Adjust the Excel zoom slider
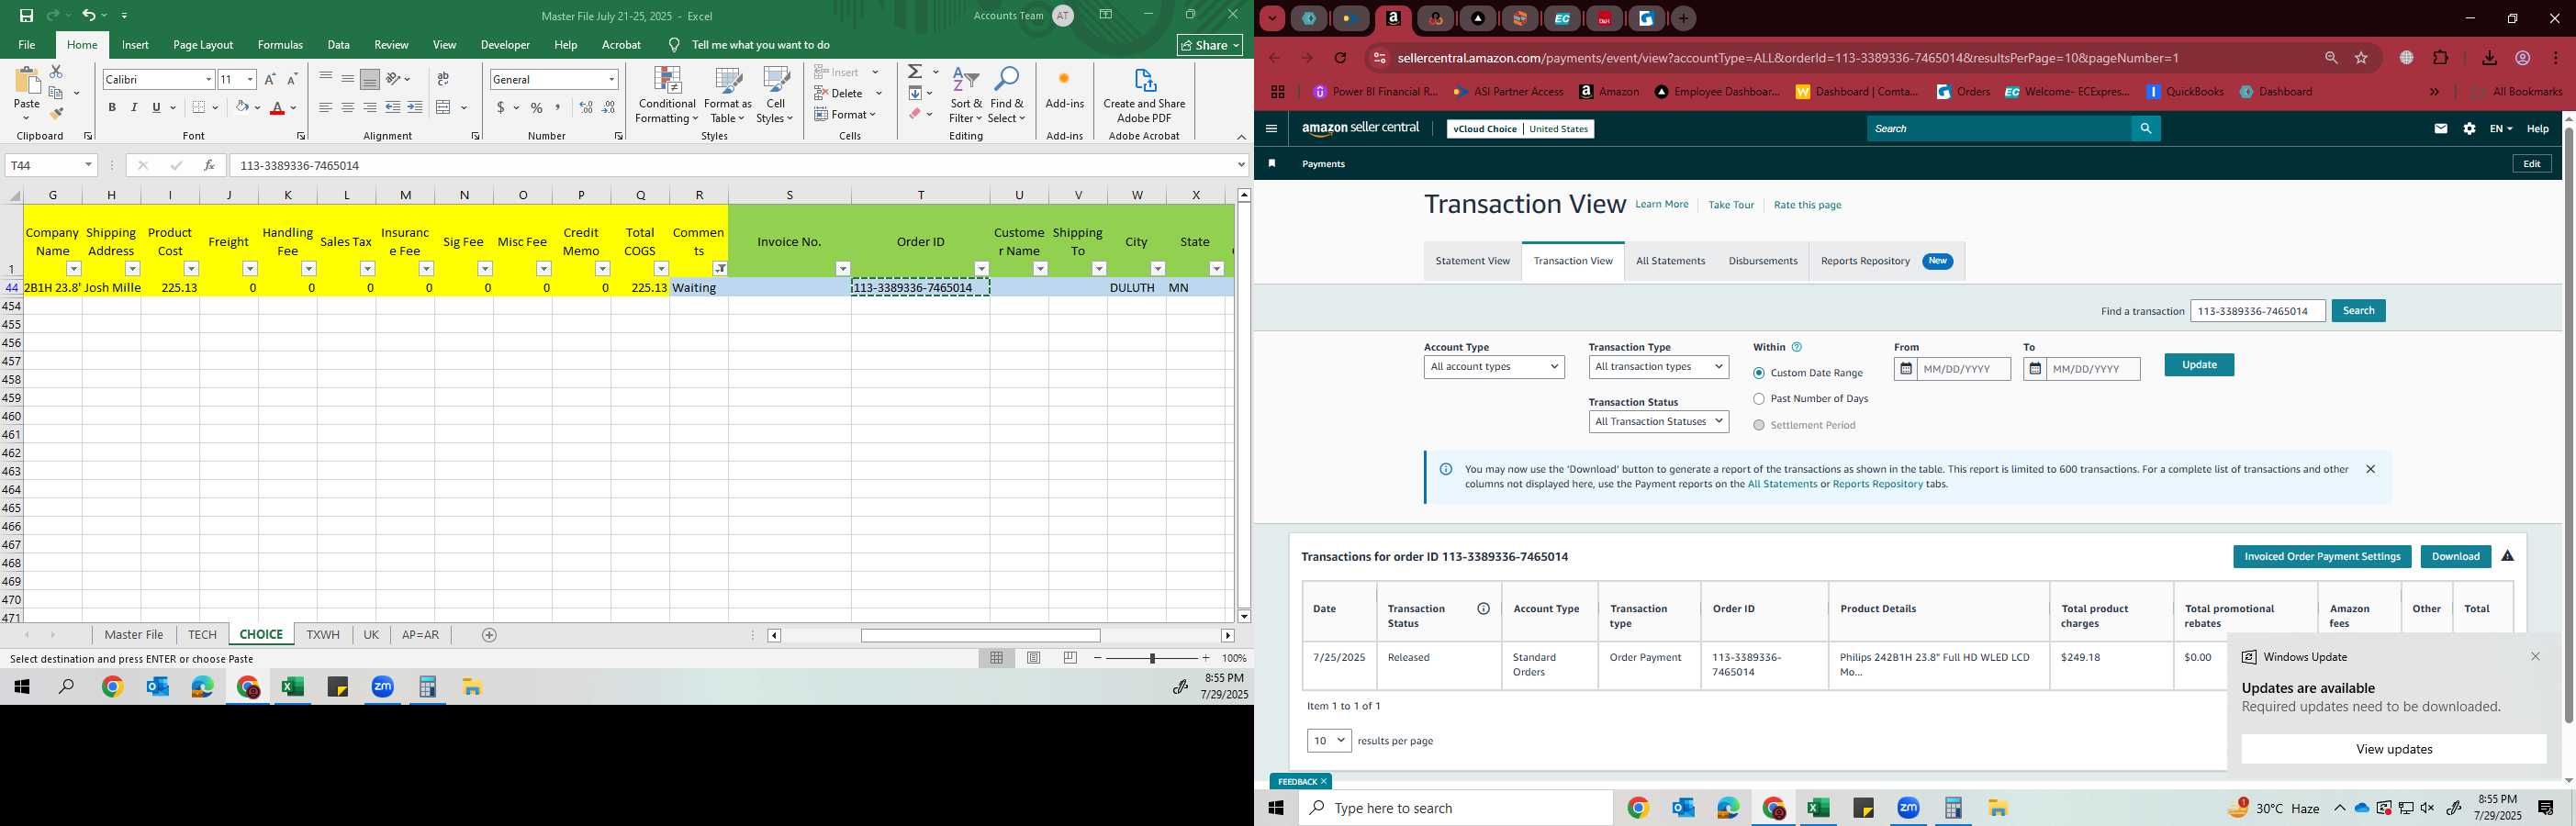This screenshot has height=826, width=2576. 1152,658
